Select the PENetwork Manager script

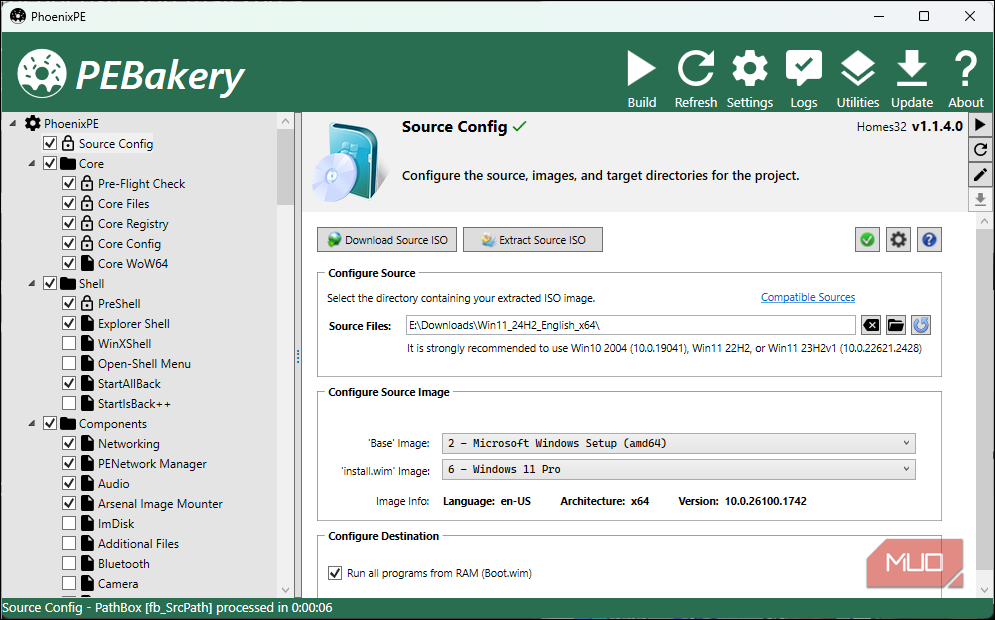click(x=152, y=464)
